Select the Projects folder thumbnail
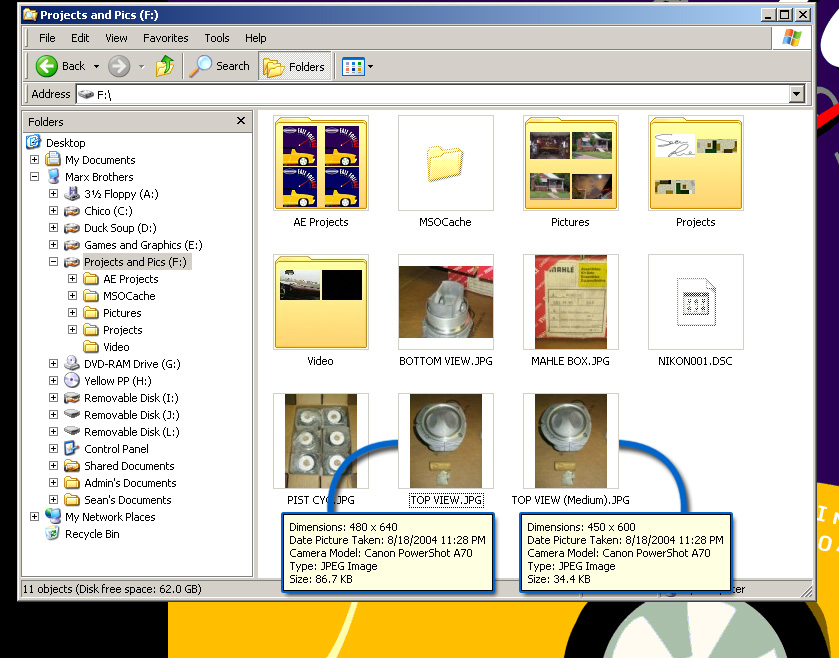839x658 pixels. pyautogui.click(x=696, y=163)
